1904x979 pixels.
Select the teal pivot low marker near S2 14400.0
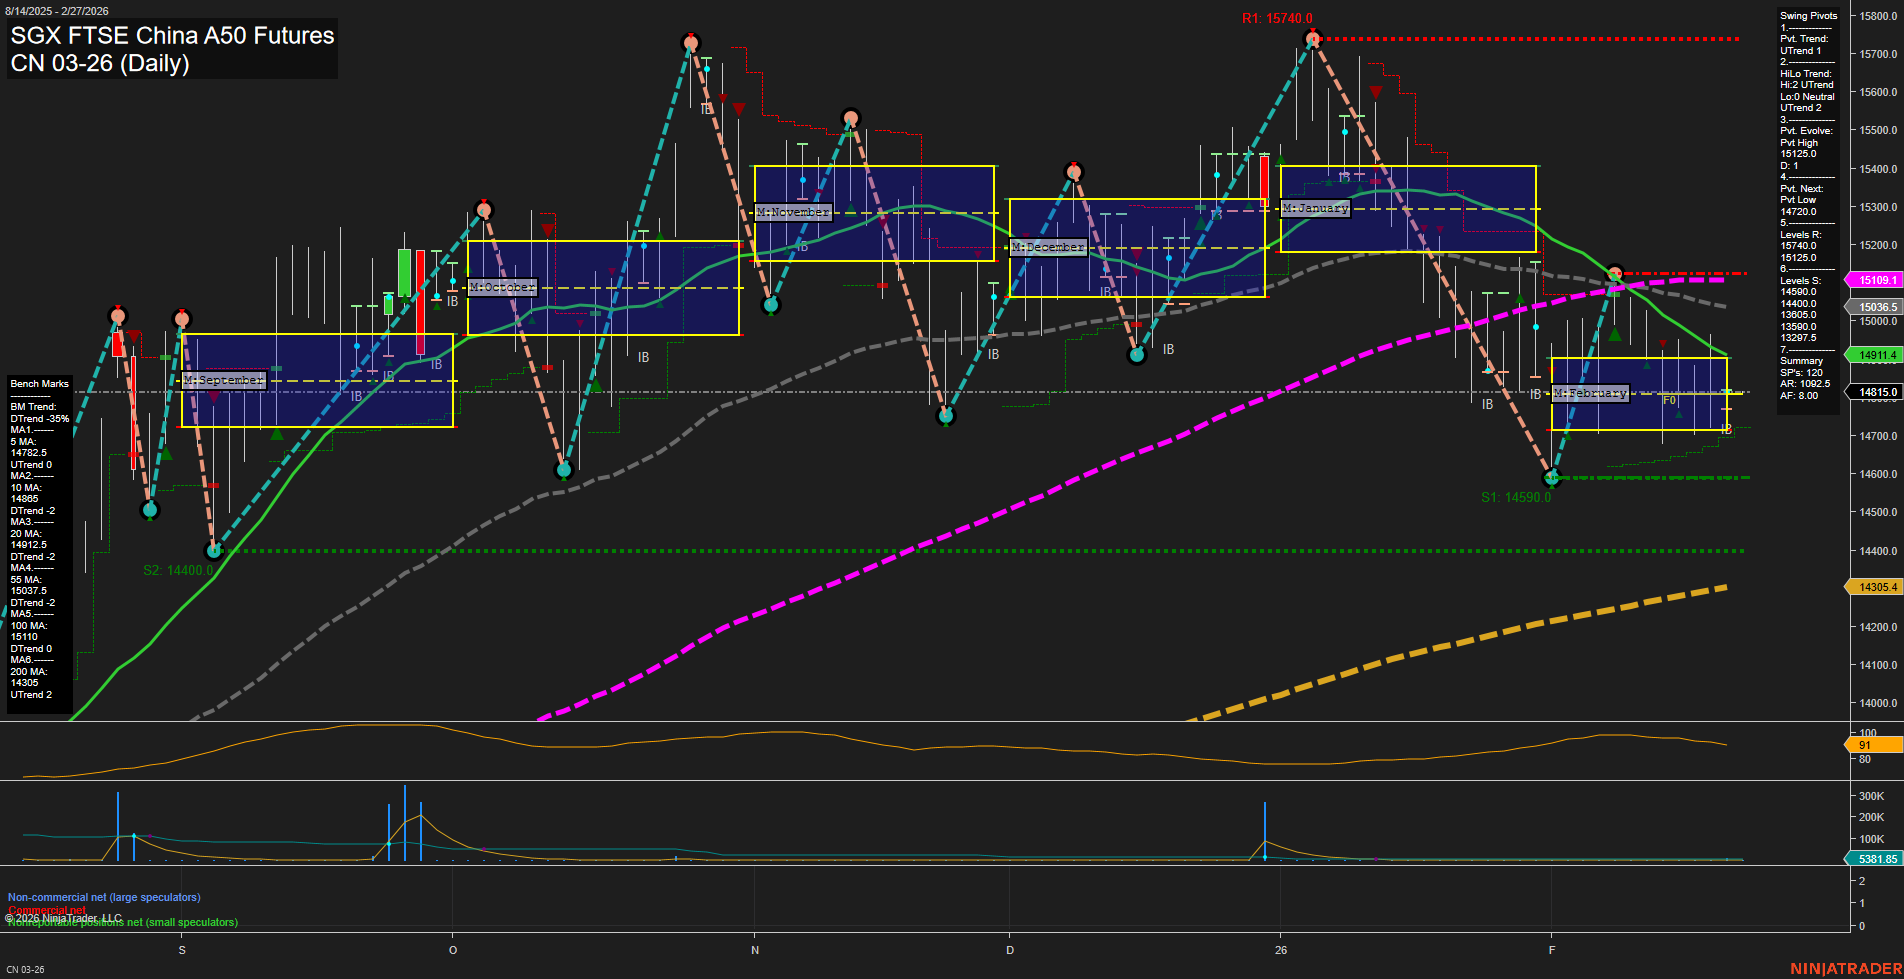pos(214,550)
